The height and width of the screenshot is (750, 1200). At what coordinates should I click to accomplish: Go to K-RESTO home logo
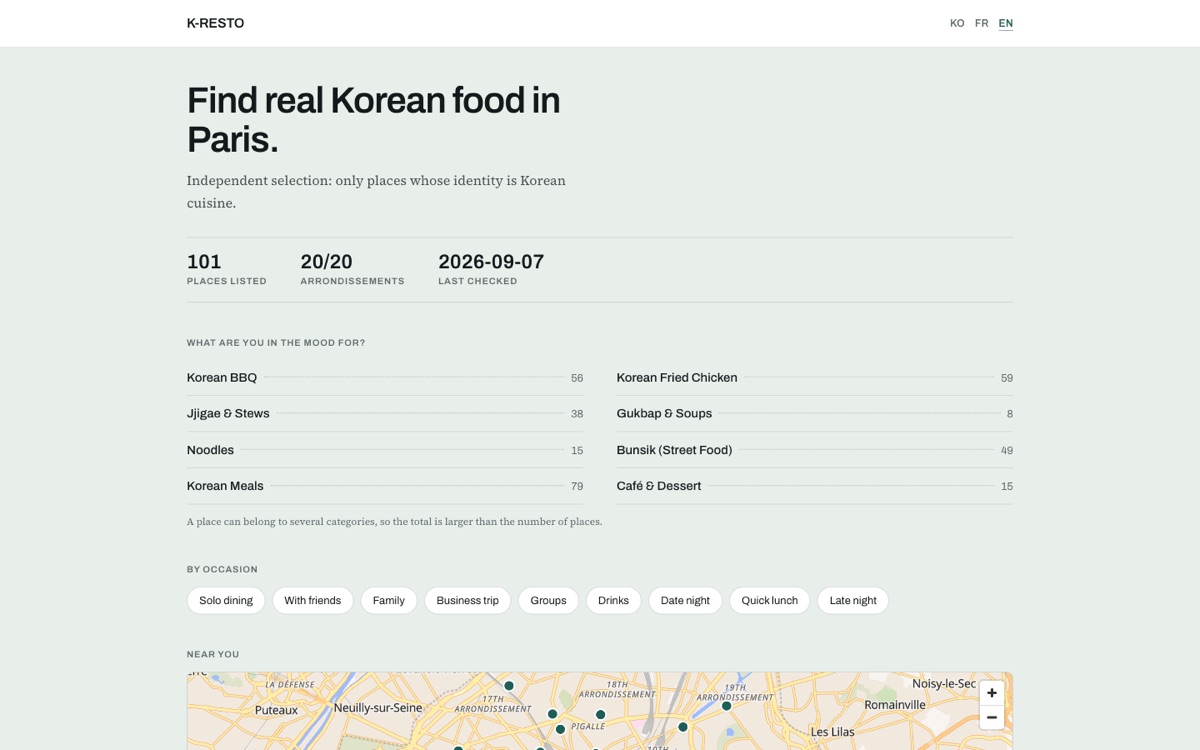coord(215,23)
